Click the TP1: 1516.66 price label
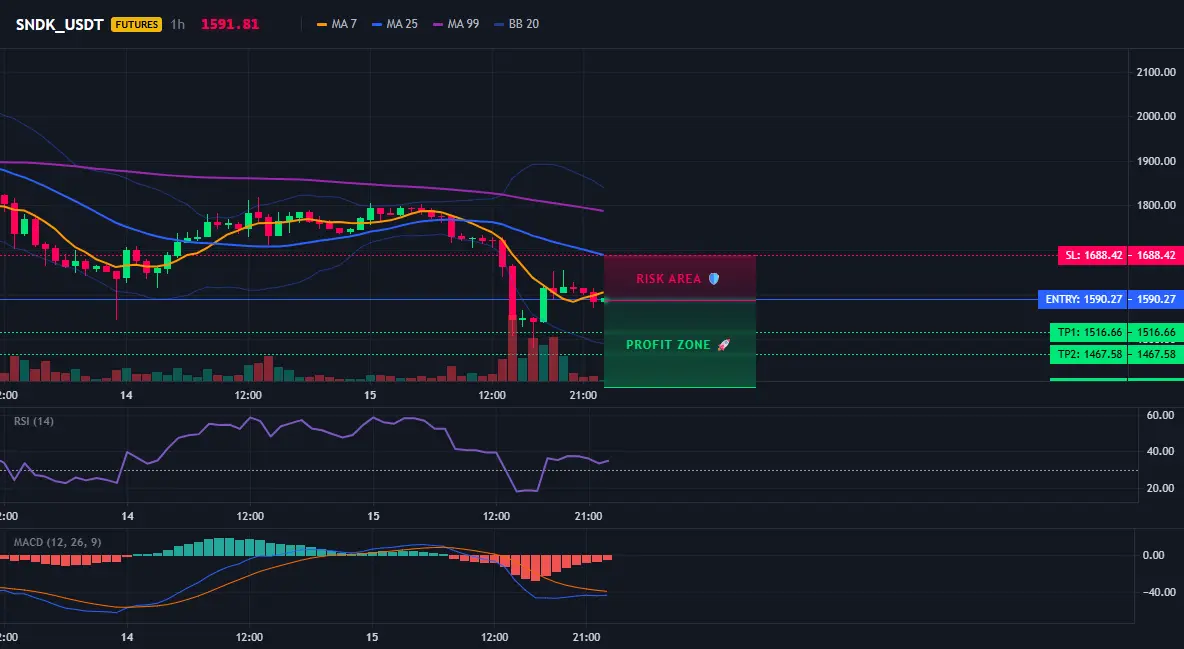The height and width of the screenshot is (649, 1184). pyautogui.click(x=1089, y=332)
